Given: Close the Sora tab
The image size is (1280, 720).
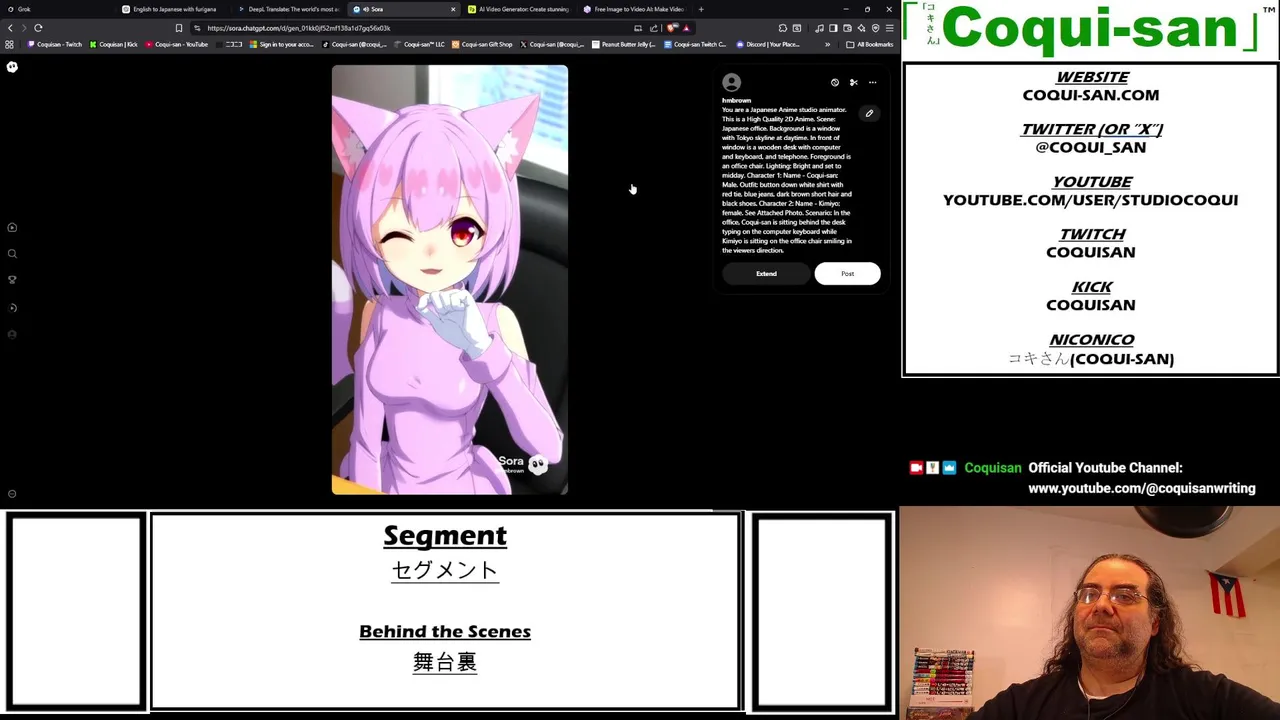Looking at the screenshot, I should pyautogui.click(x=453, y=9).
